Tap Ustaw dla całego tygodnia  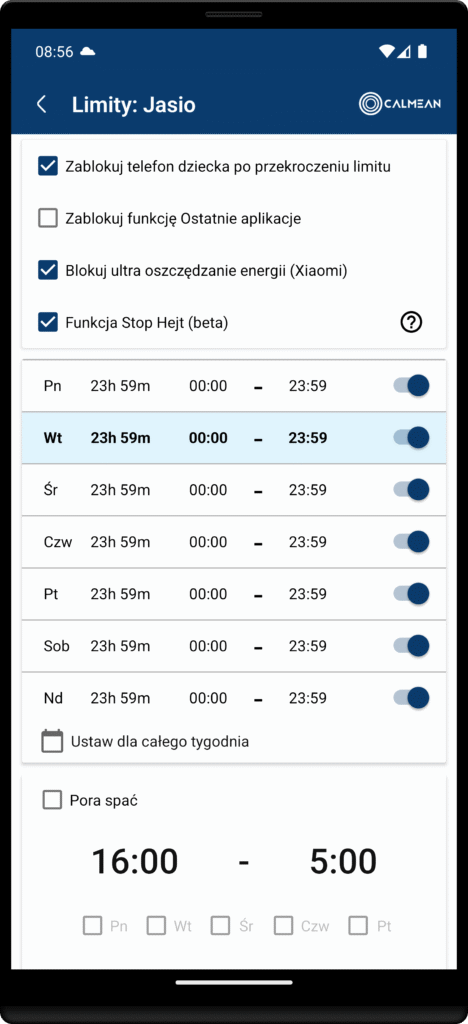click(160, 742)
